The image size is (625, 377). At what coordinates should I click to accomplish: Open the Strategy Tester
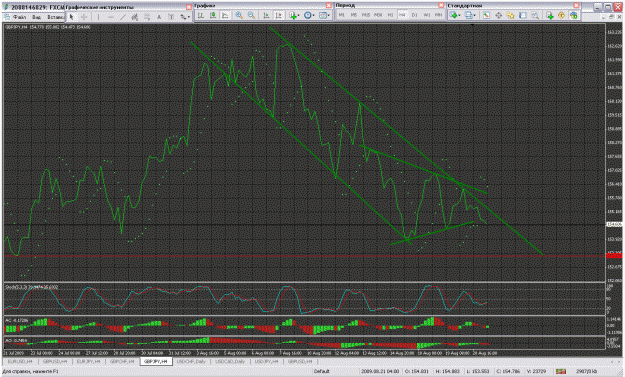tap(535, 15)
